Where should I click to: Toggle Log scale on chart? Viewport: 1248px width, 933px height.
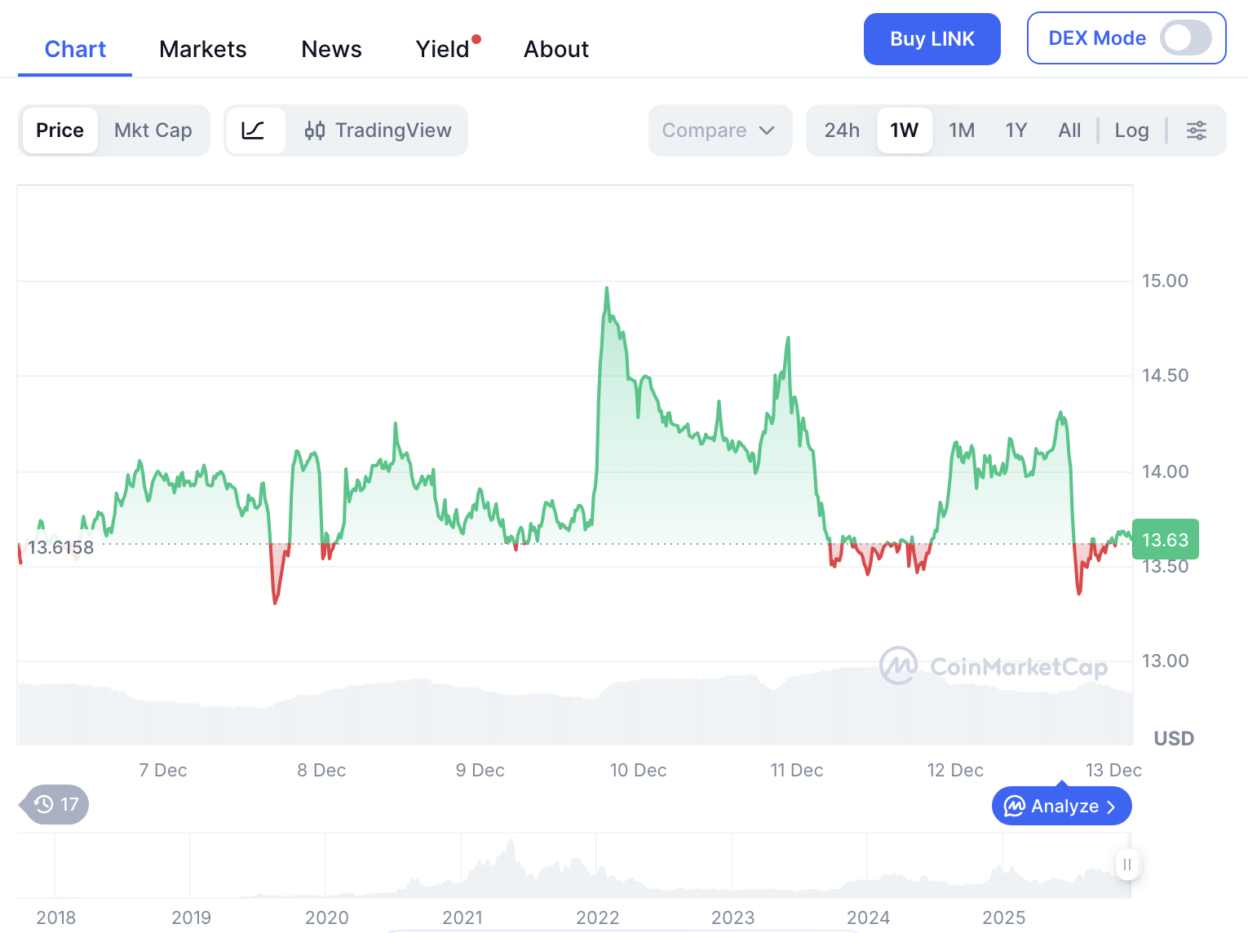(x=1131, y=130)
